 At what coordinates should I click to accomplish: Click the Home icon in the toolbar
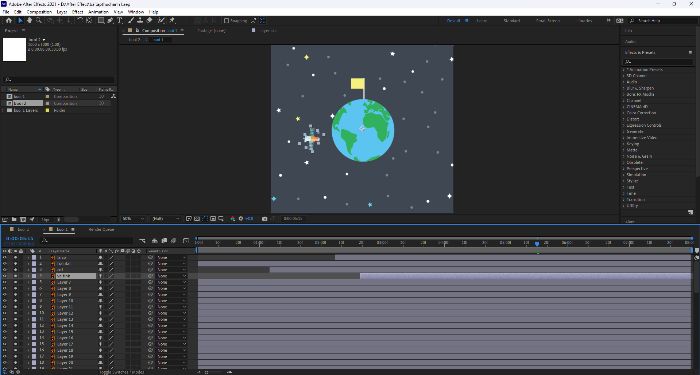pyautogui.click(x=8, y=21)
